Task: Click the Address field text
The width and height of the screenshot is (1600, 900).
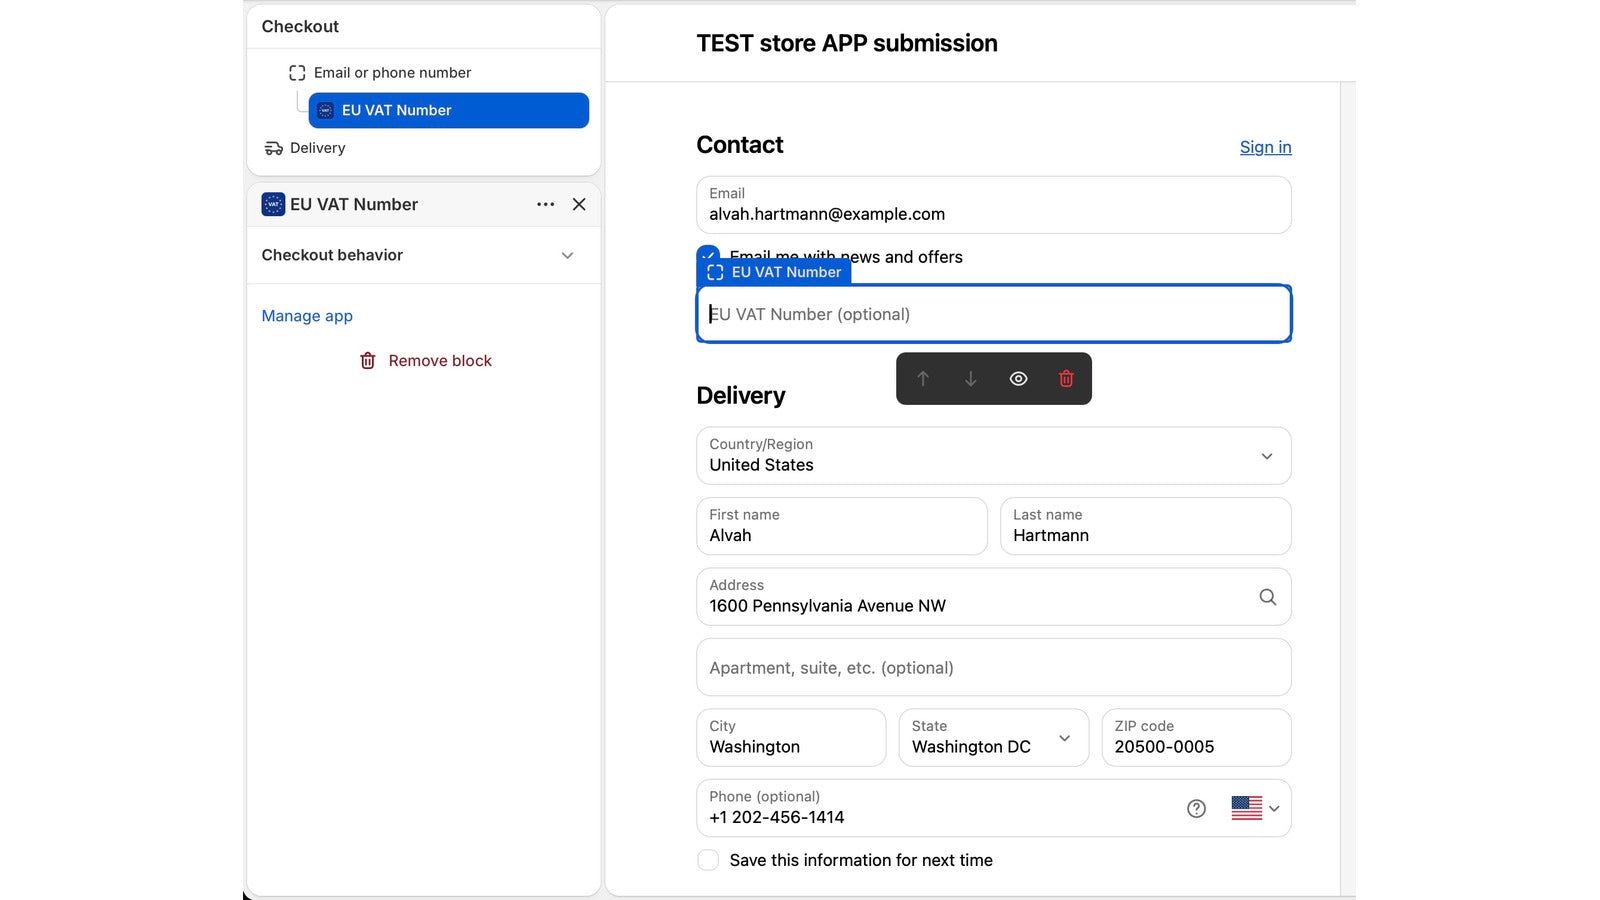Action: point(827,606)
